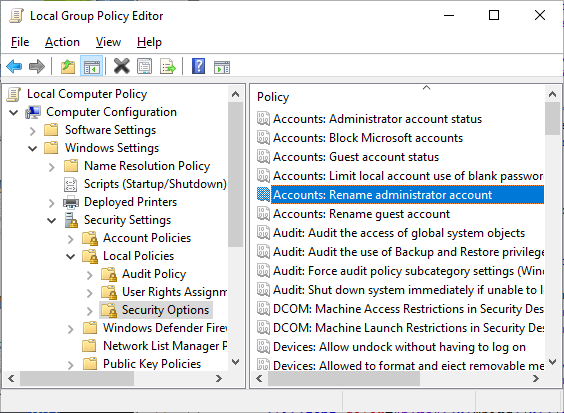Click the blue Help question mark icon

[x=199, y=67]
